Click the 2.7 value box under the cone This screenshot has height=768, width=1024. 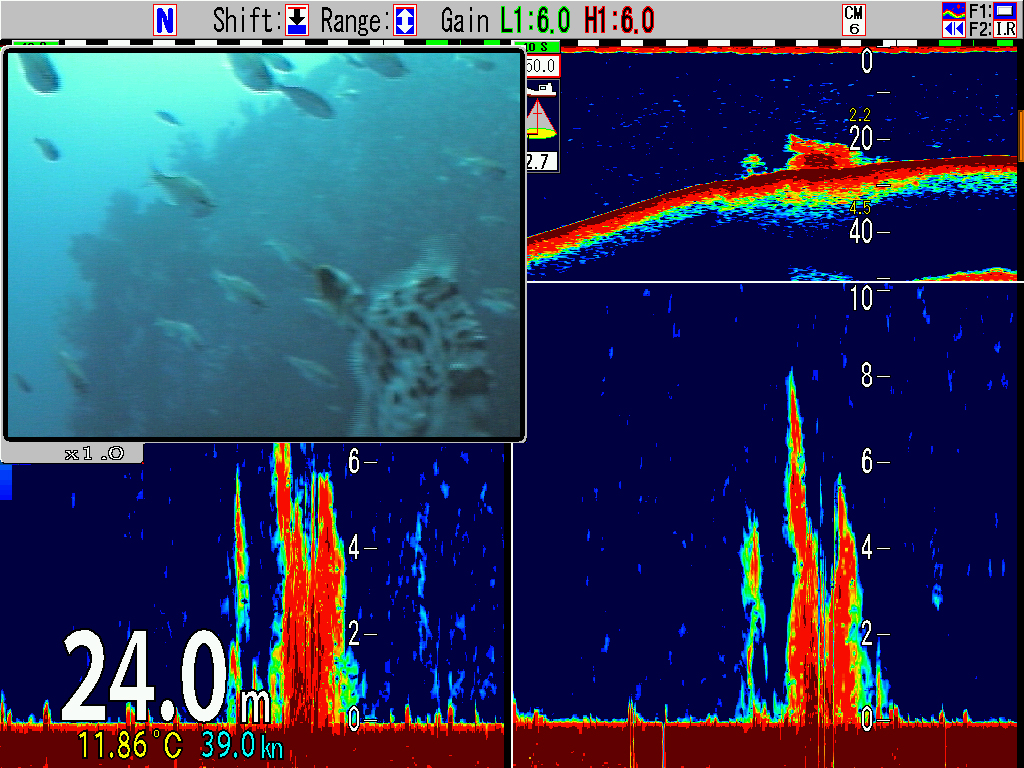point(541,160)
